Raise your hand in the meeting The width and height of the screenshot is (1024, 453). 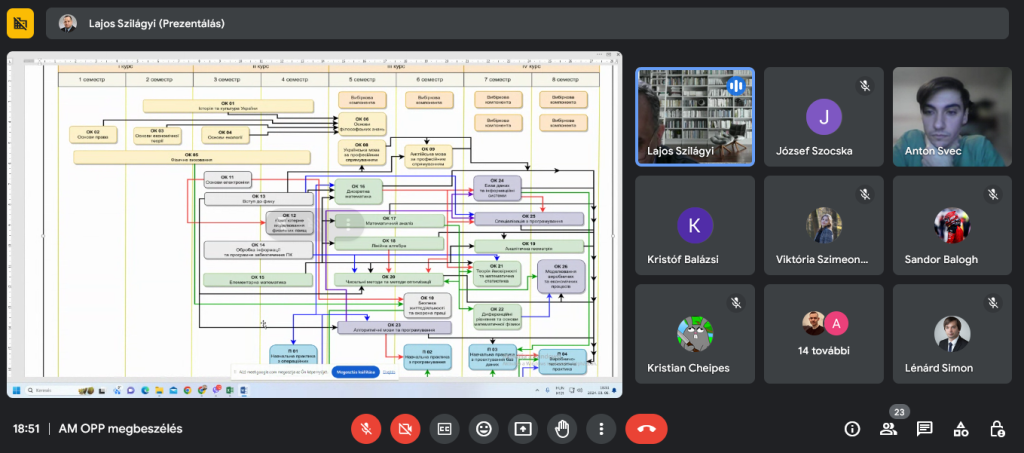click(x=562, y=428)
